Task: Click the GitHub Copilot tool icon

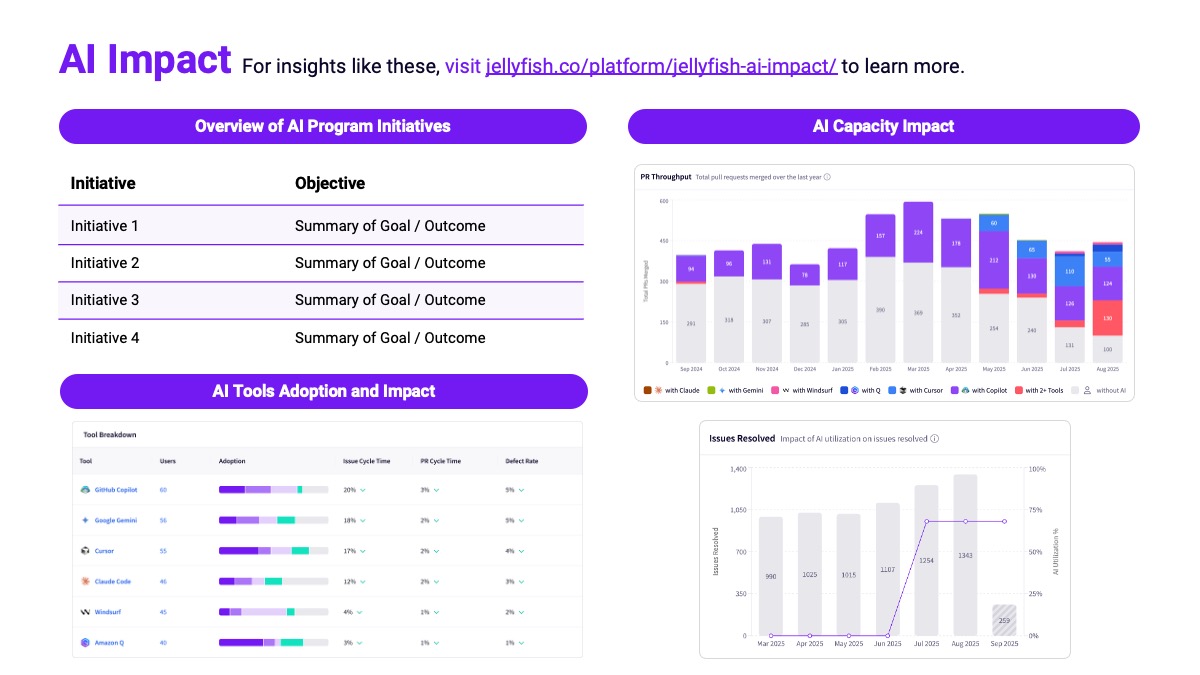Action: pyautogui.click(x=85, y=490)
